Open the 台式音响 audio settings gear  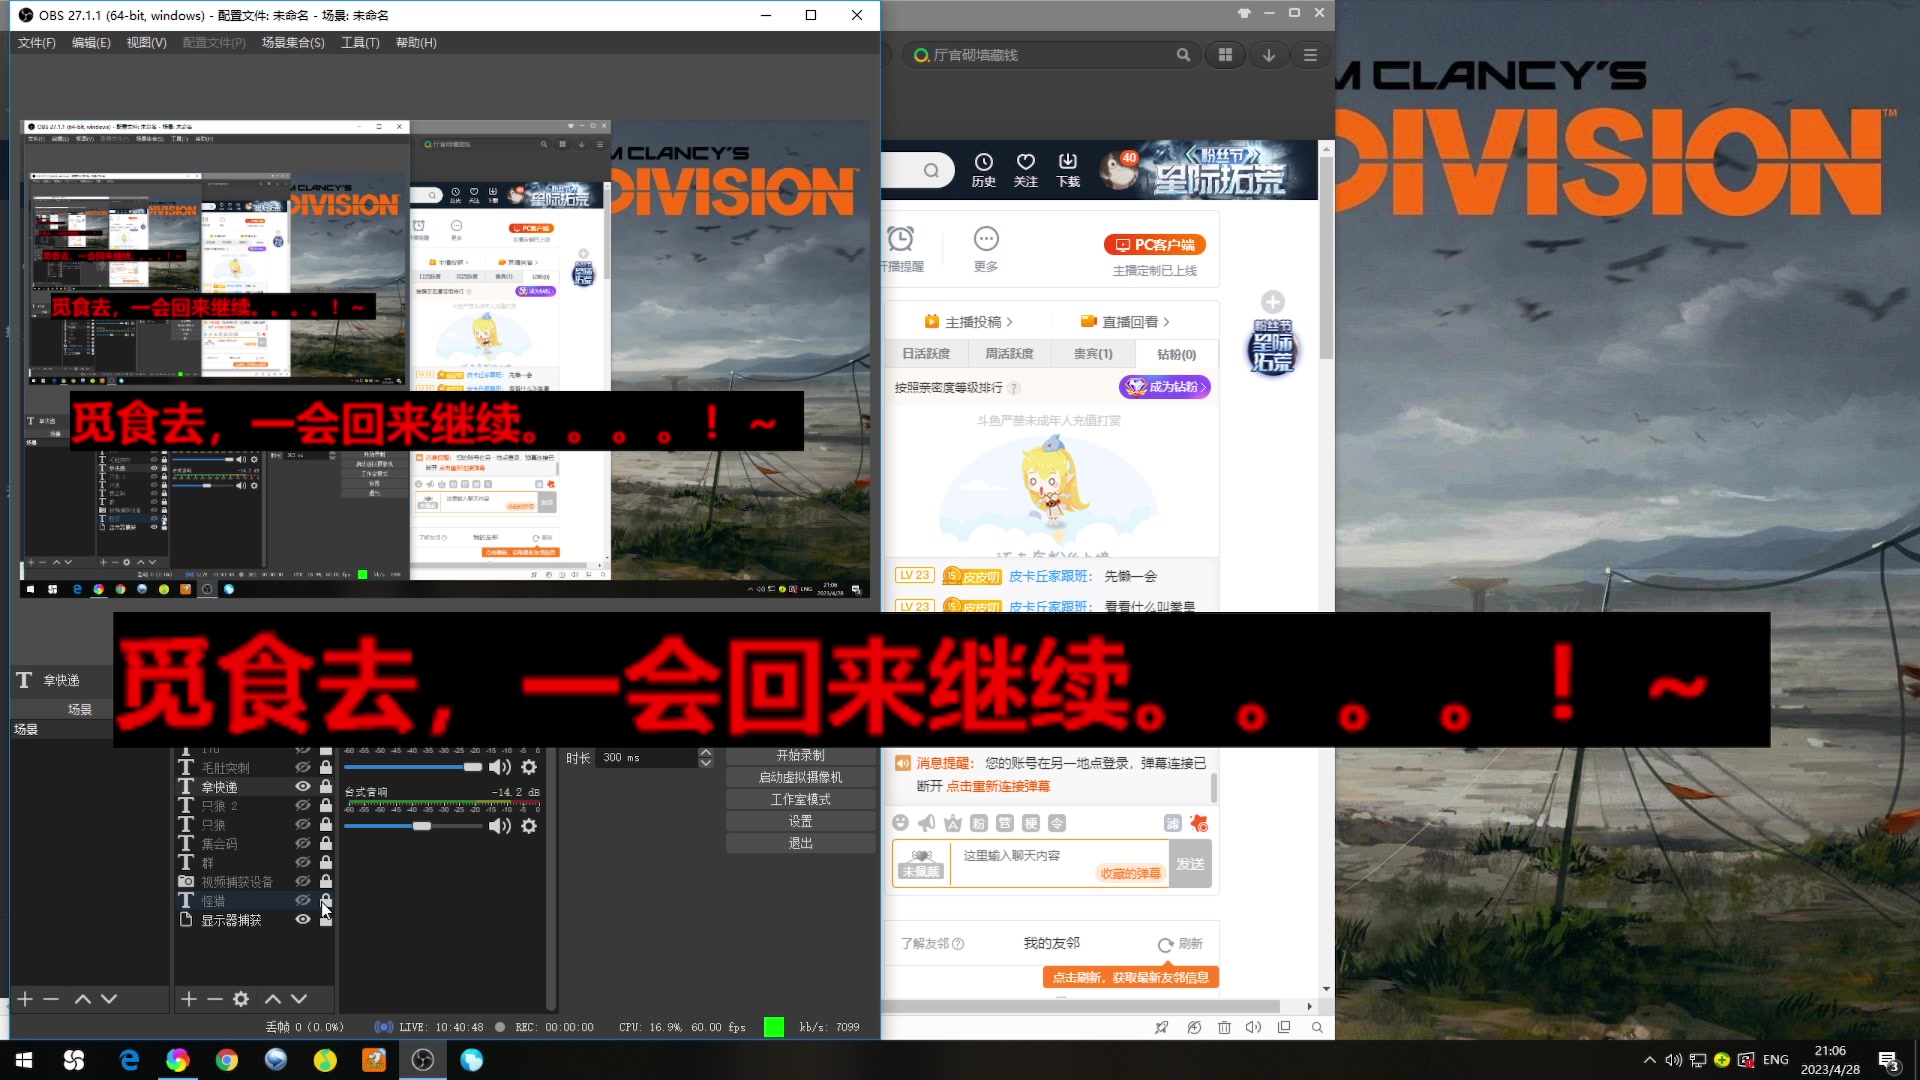pyautogui.click(x=529, y=826)
